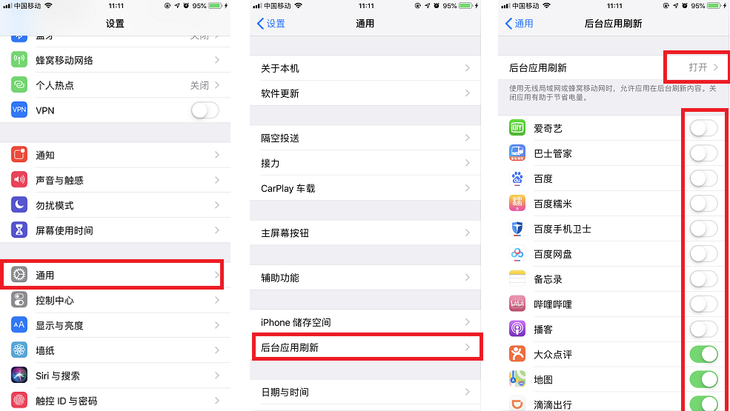Tap the 个人热点 hotspot icon

click(19, 85)
